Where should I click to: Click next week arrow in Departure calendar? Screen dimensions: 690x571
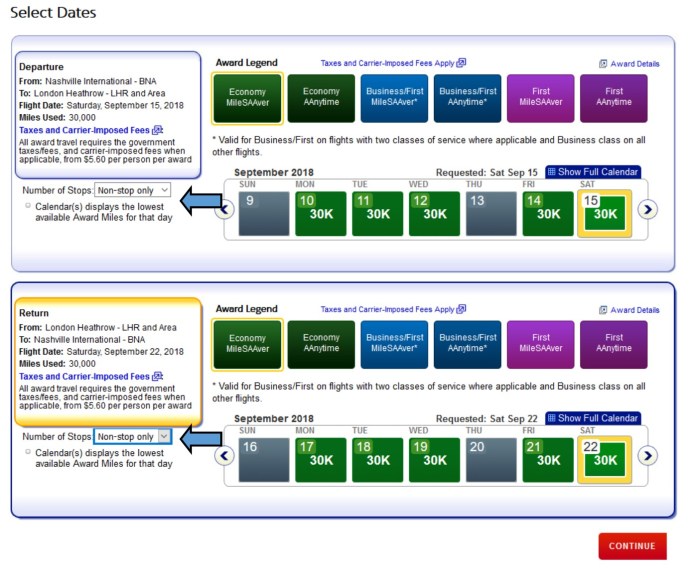click(x=648, y=209)
